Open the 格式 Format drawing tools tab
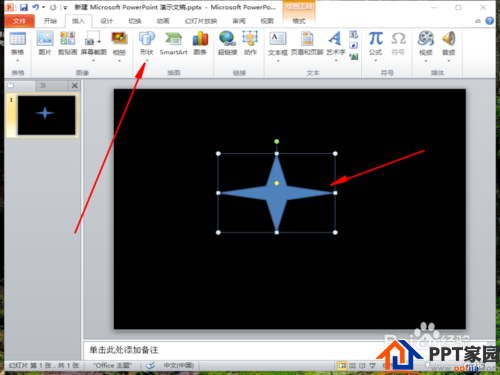Screen dimensions: 500x375 coord(299,21)
